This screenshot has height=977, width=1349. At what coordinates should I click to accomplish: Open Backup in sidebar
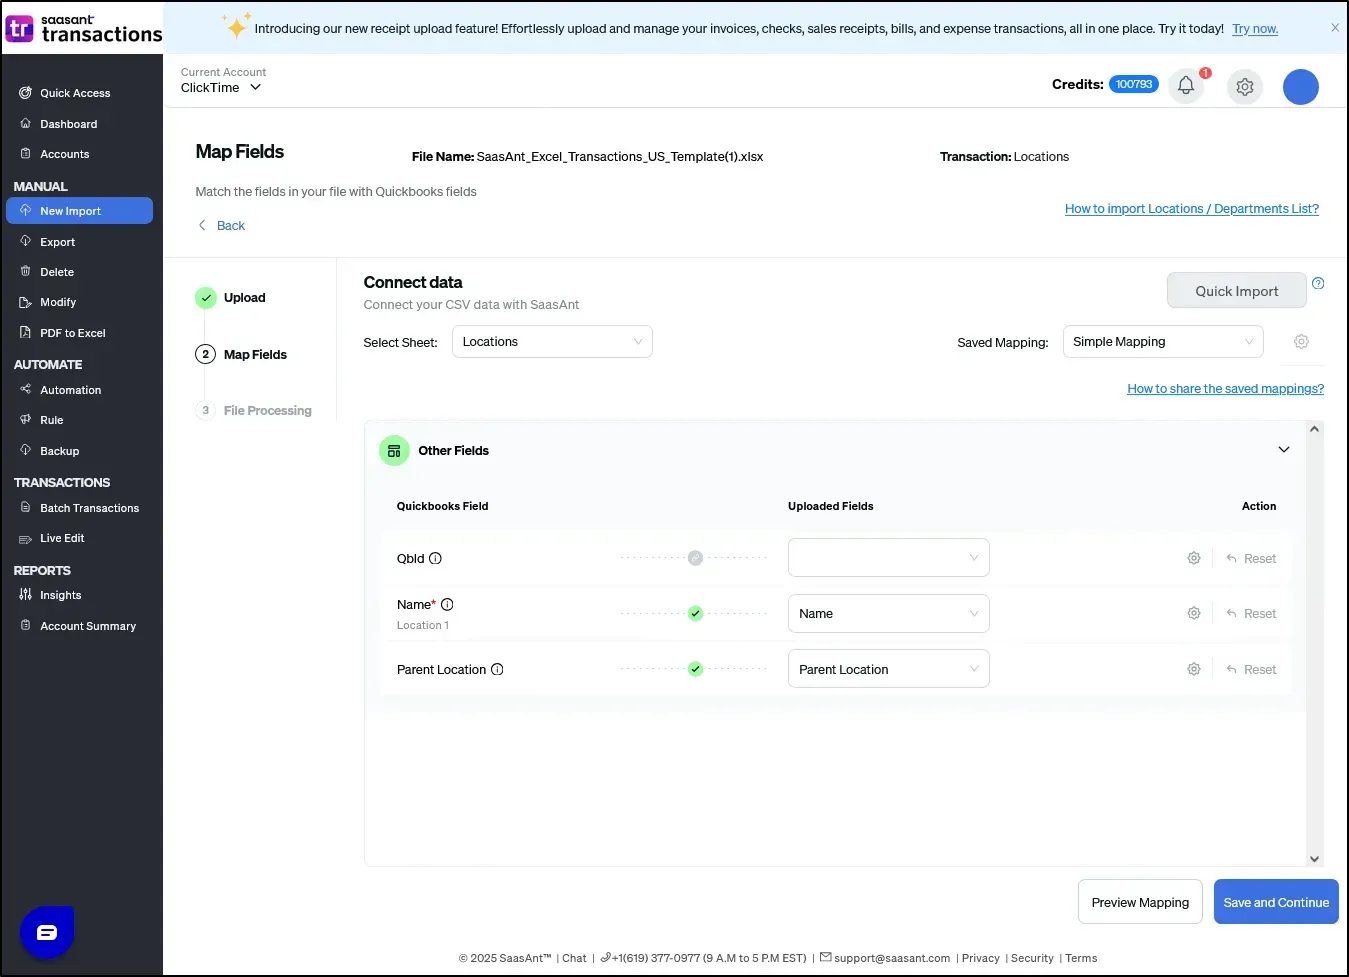point(59,451)
